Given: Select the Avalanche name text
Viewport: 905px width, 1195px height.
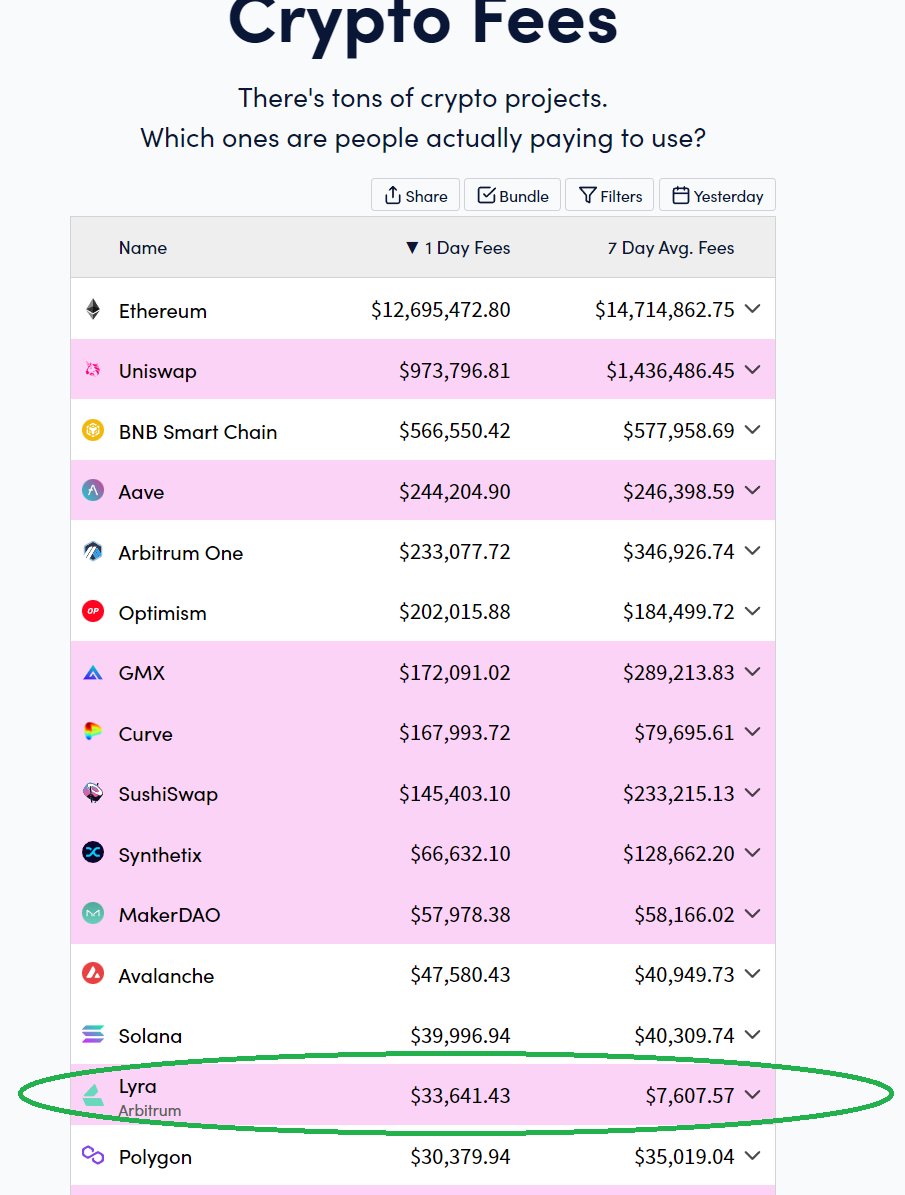Looking at the screenshot, I should pos(166,976).
